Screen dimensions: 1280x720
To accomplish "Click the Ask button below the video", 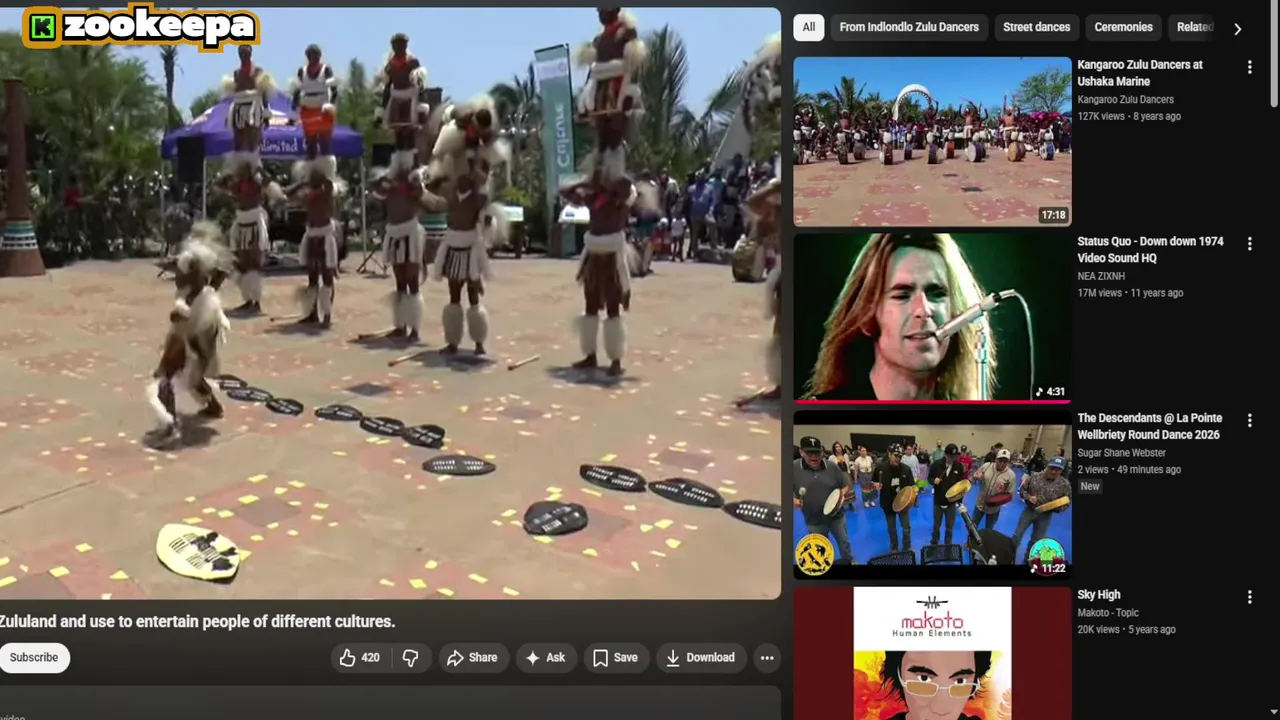I will [545, 657].
